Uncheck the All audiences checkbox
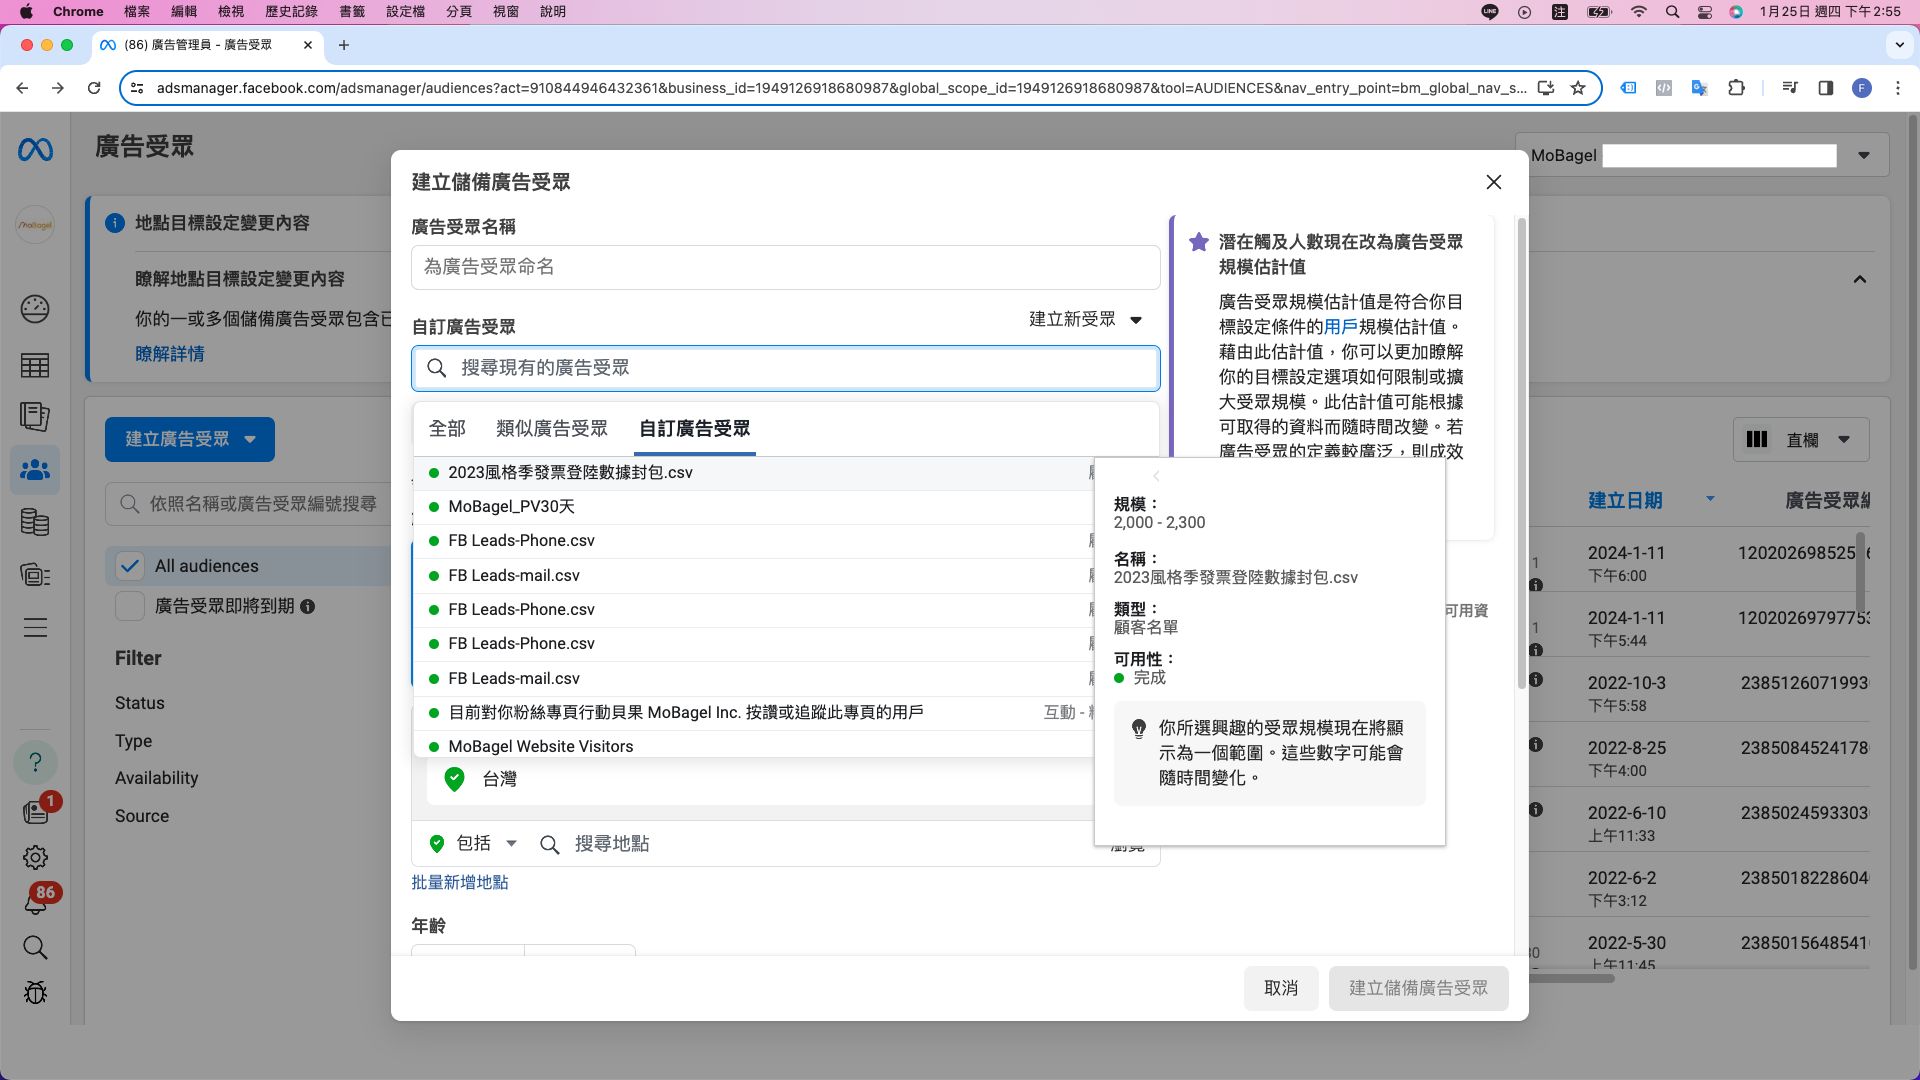Screen dimensions: 1920x1080 click(x=130, y=566)
